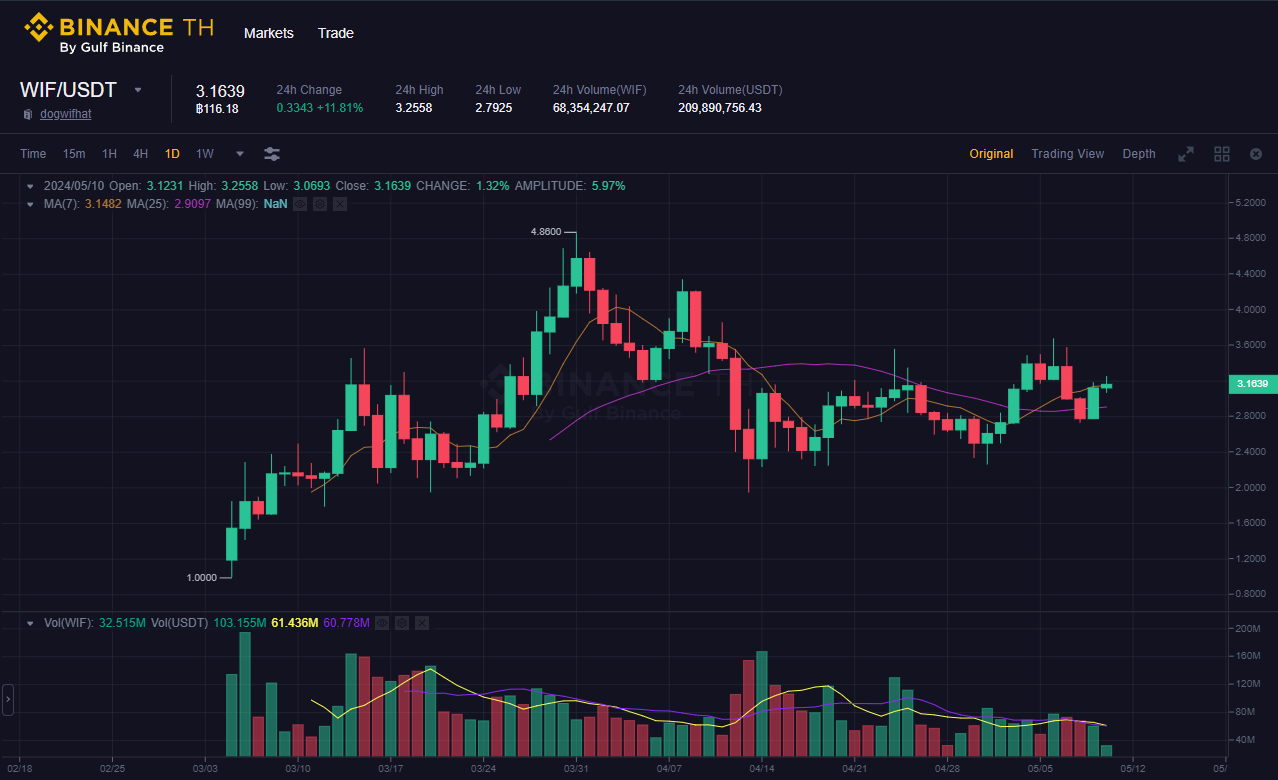Click the document icon beside dogwifhat

pos(27,114)
